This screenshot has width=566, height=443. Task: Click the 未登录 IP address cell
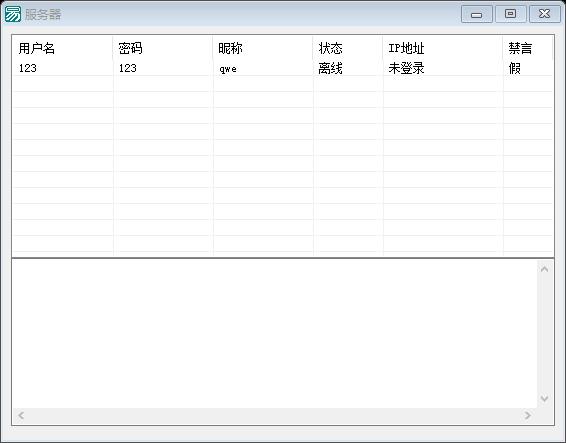406,68
